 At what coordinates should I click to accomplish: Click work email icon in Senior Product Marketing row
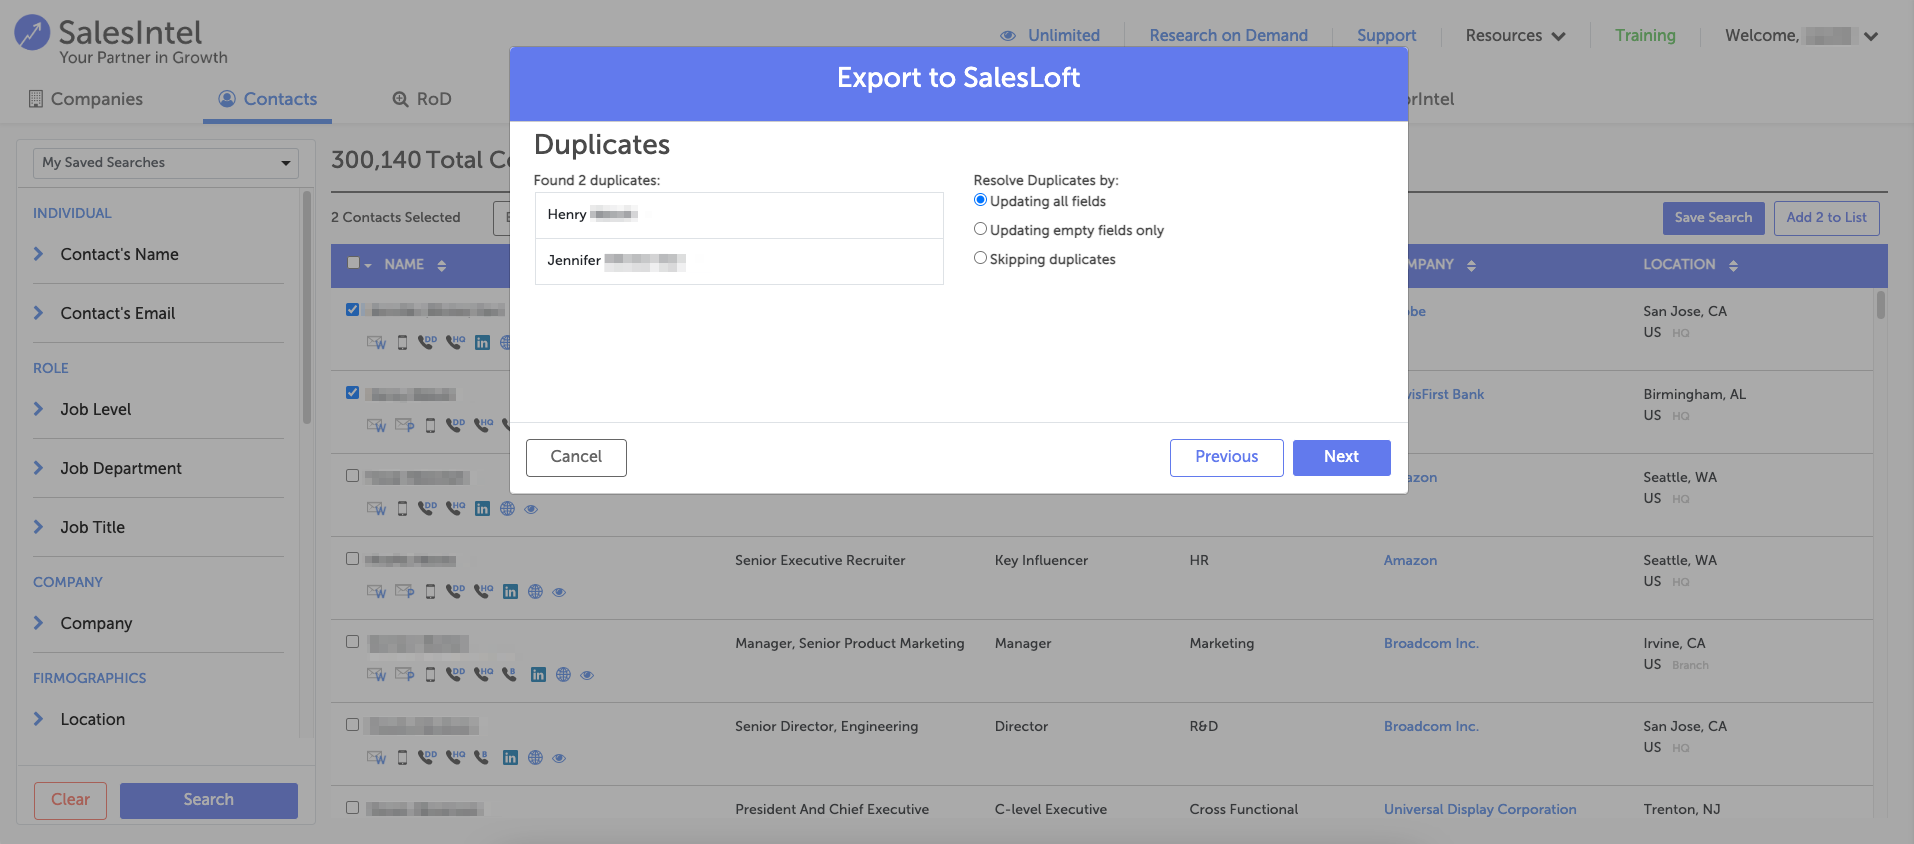click(x=376, y=675)
